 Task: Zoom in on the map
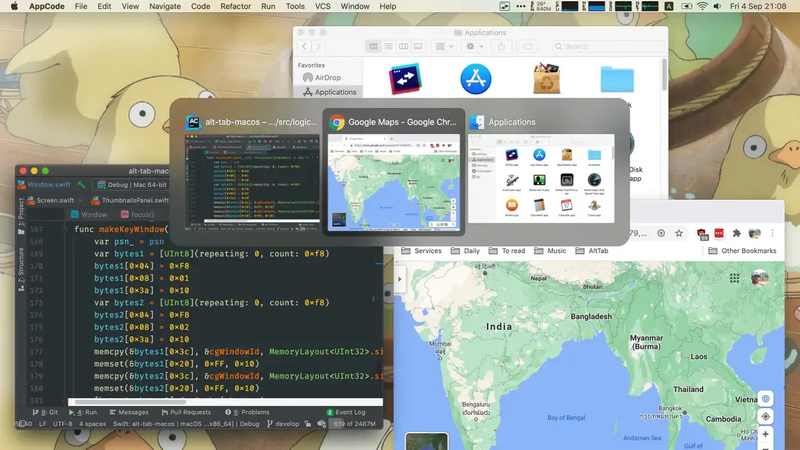(766, 436)
